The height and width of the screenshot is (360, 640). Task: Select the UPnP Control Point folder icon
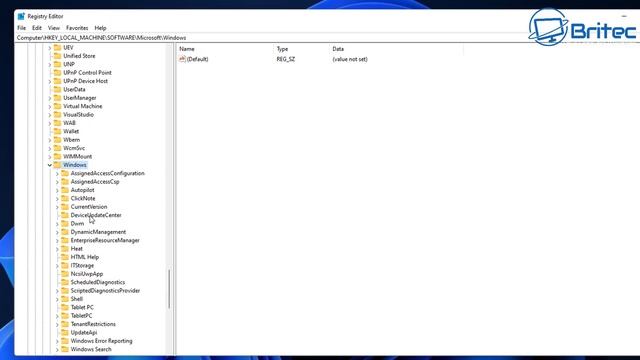point(58,73)
